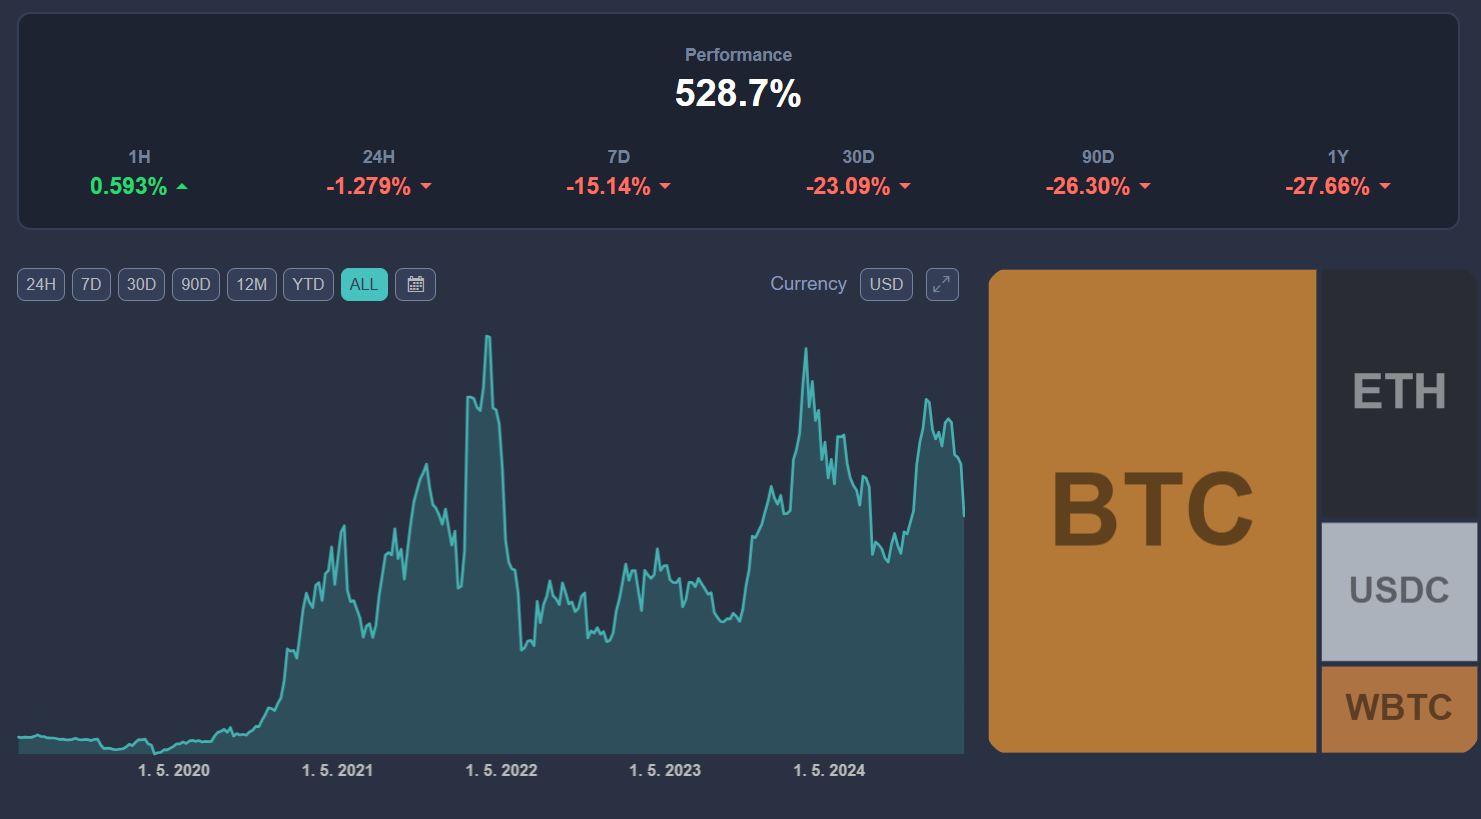Click the BTC treemap block
Image resolution: width=1481 pixels, height=819 pixels.
pos(1152,510)
